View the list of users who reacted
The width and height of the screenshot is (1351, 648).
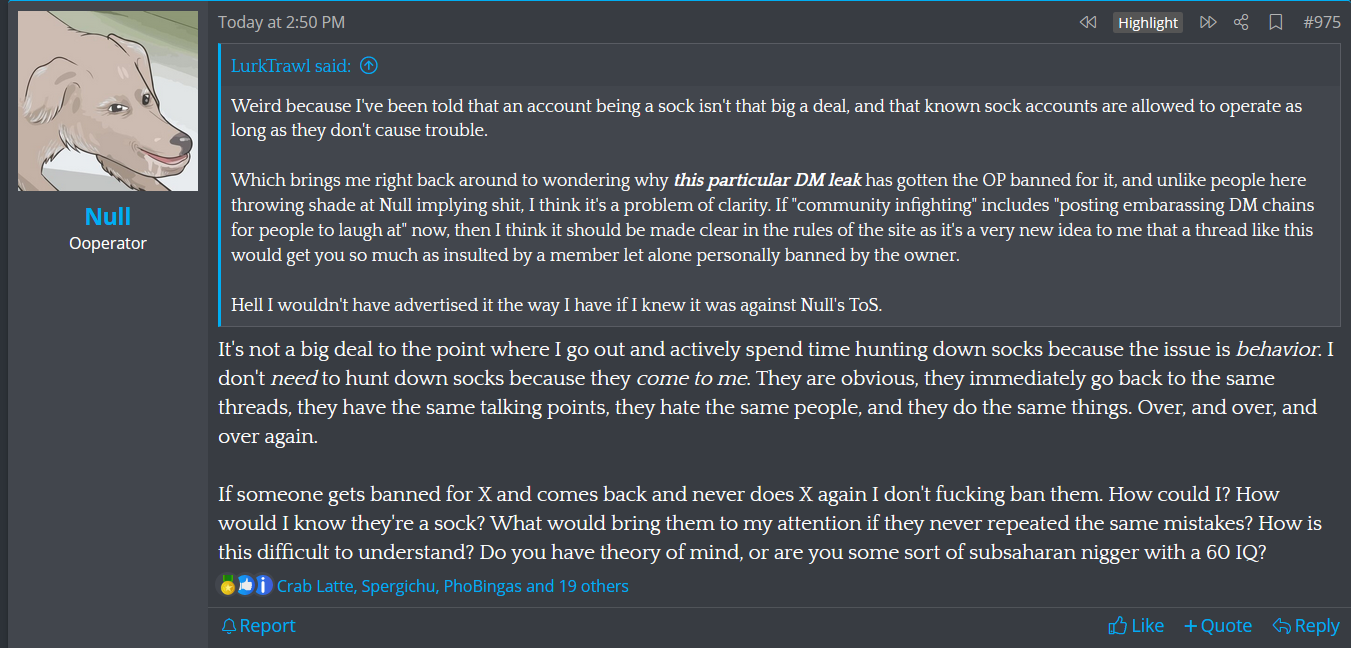pyautogui.click(x=453, y=586)
